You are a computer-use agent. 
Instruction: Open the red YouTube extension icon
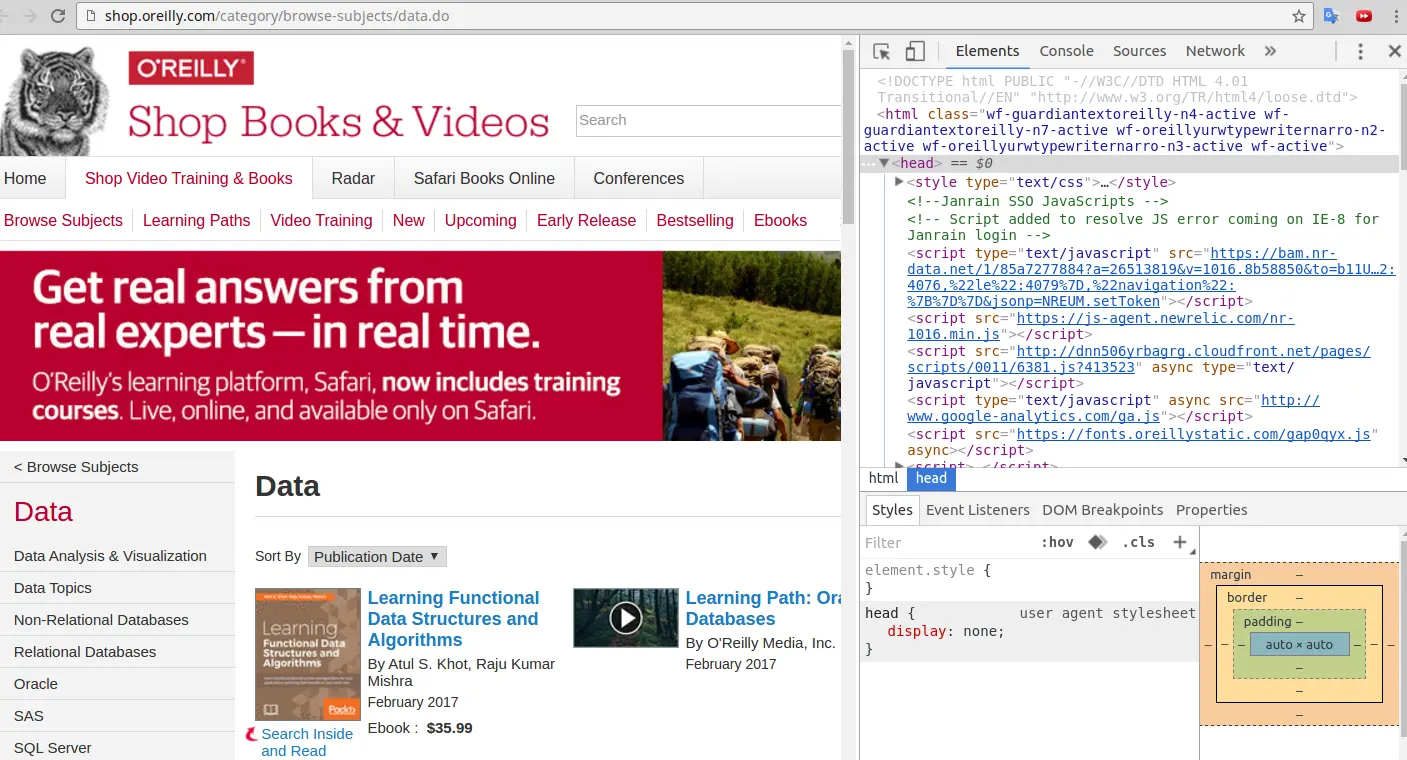pos(1363,16)
